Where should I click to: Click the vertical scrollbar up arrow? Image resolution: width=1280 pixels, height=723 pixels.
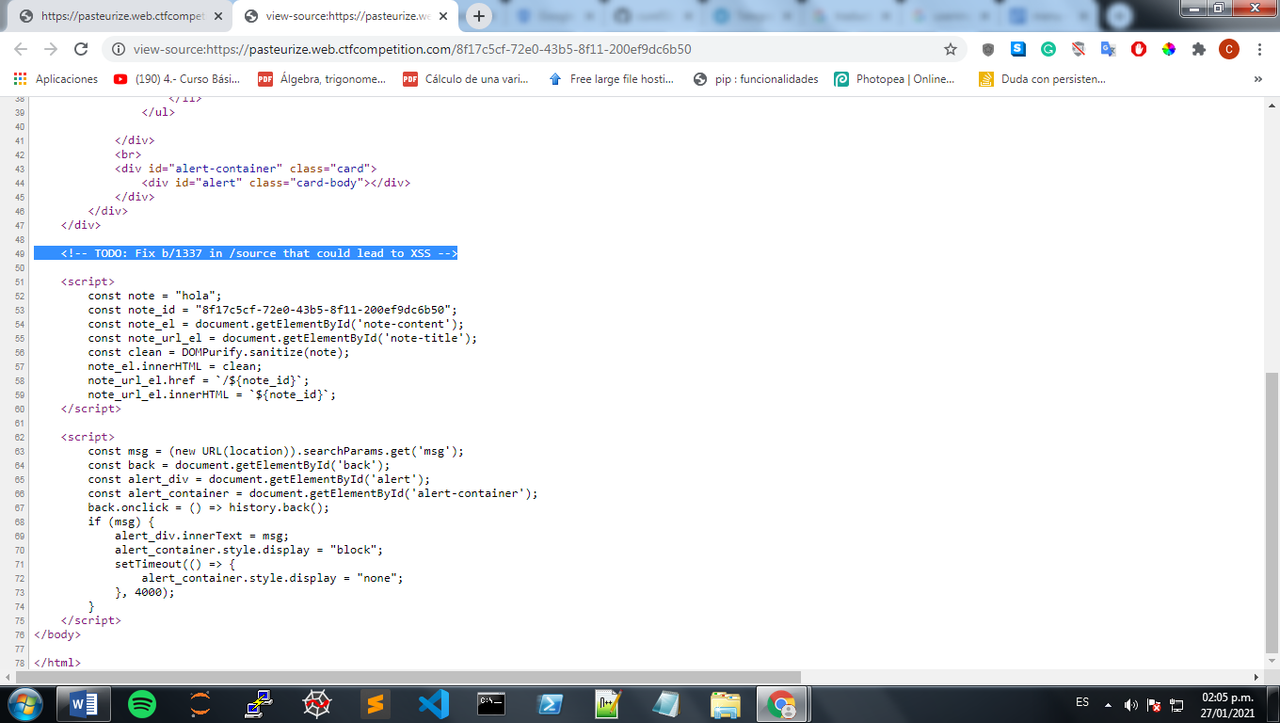[x=1271, y=105]
